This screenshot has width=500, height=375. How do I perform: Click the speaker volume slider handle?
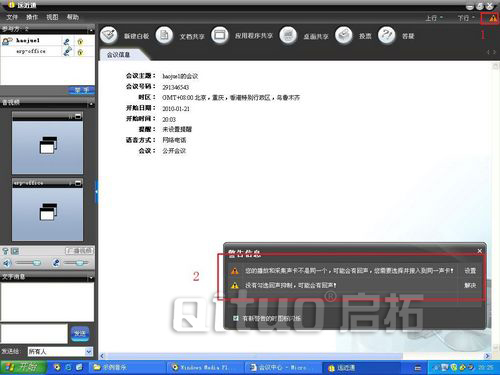point(37,263)
